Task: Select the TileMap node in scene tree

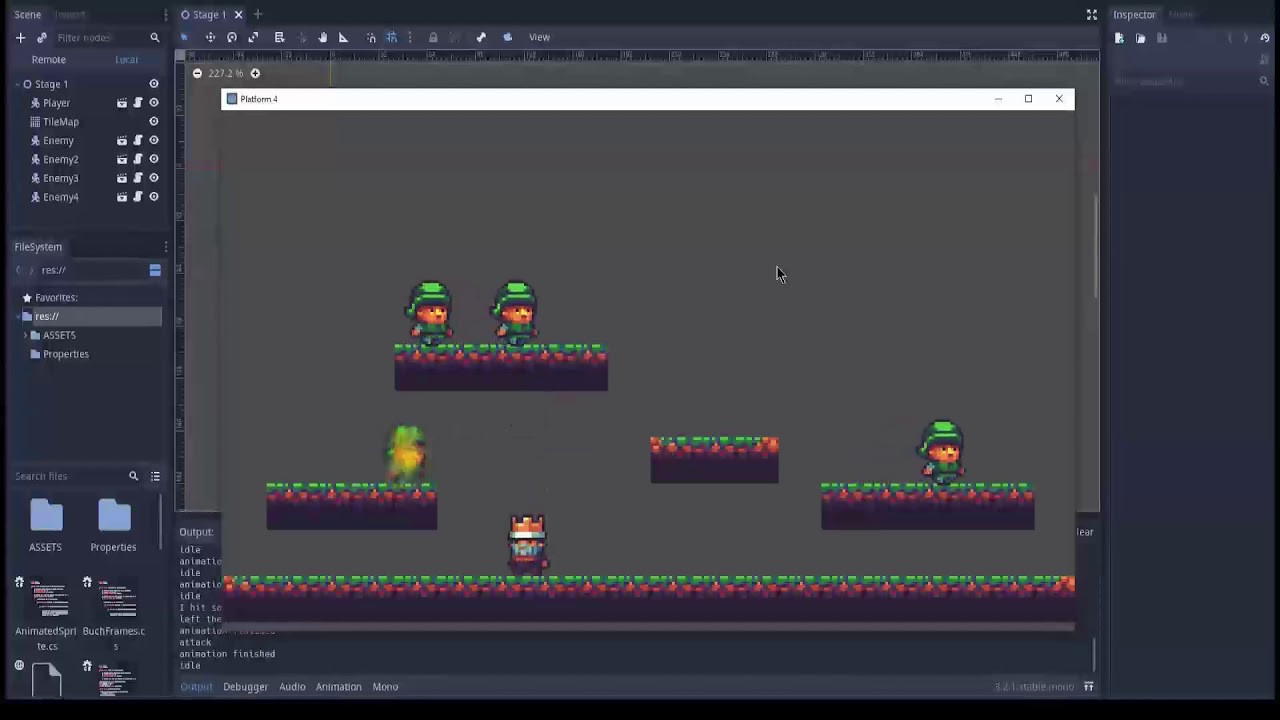Action: (x=60, y=122)
